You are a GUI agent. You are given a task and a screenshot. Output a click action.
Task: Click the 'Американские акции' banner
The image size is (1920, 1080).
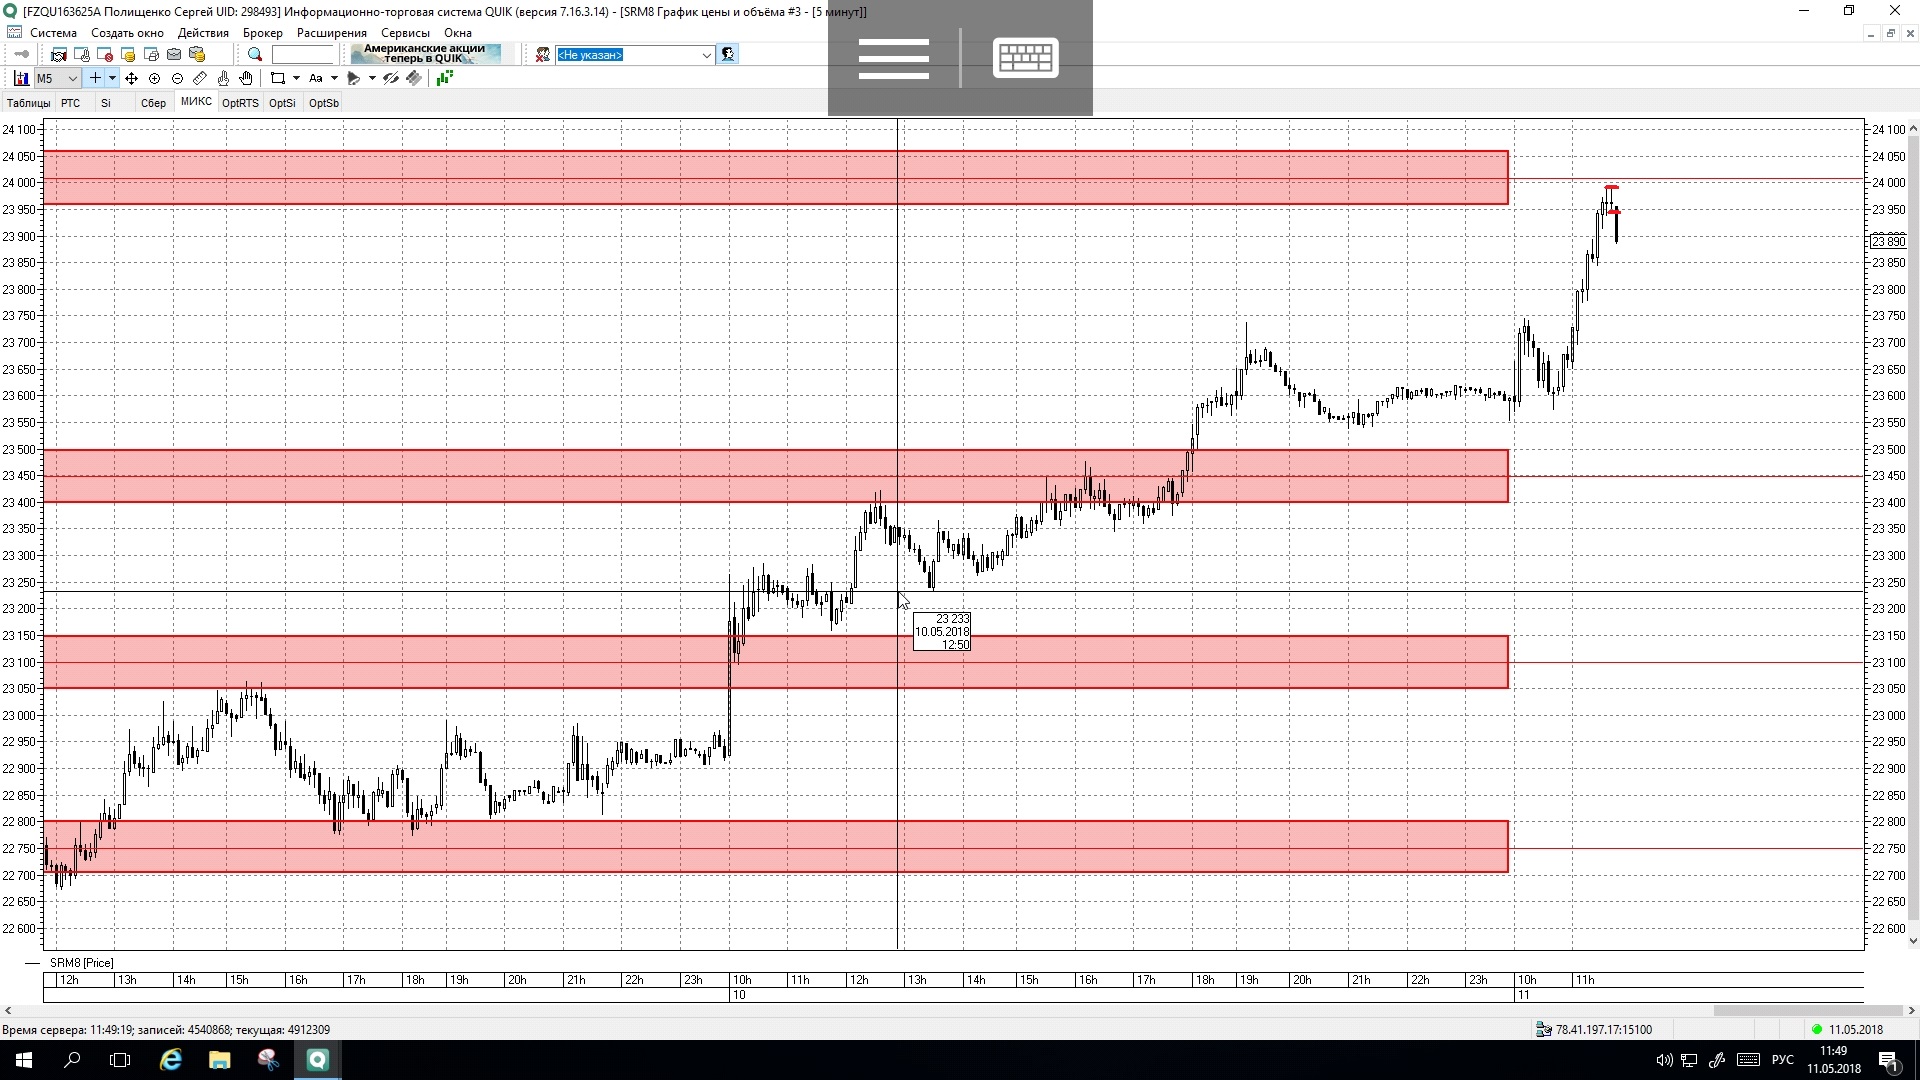point(425,54)
